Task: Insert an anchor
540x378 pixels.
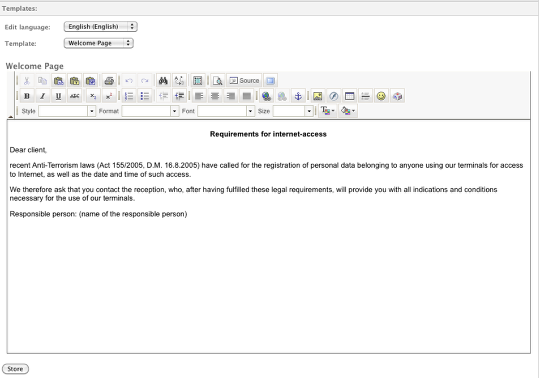Action: [298, 96]
